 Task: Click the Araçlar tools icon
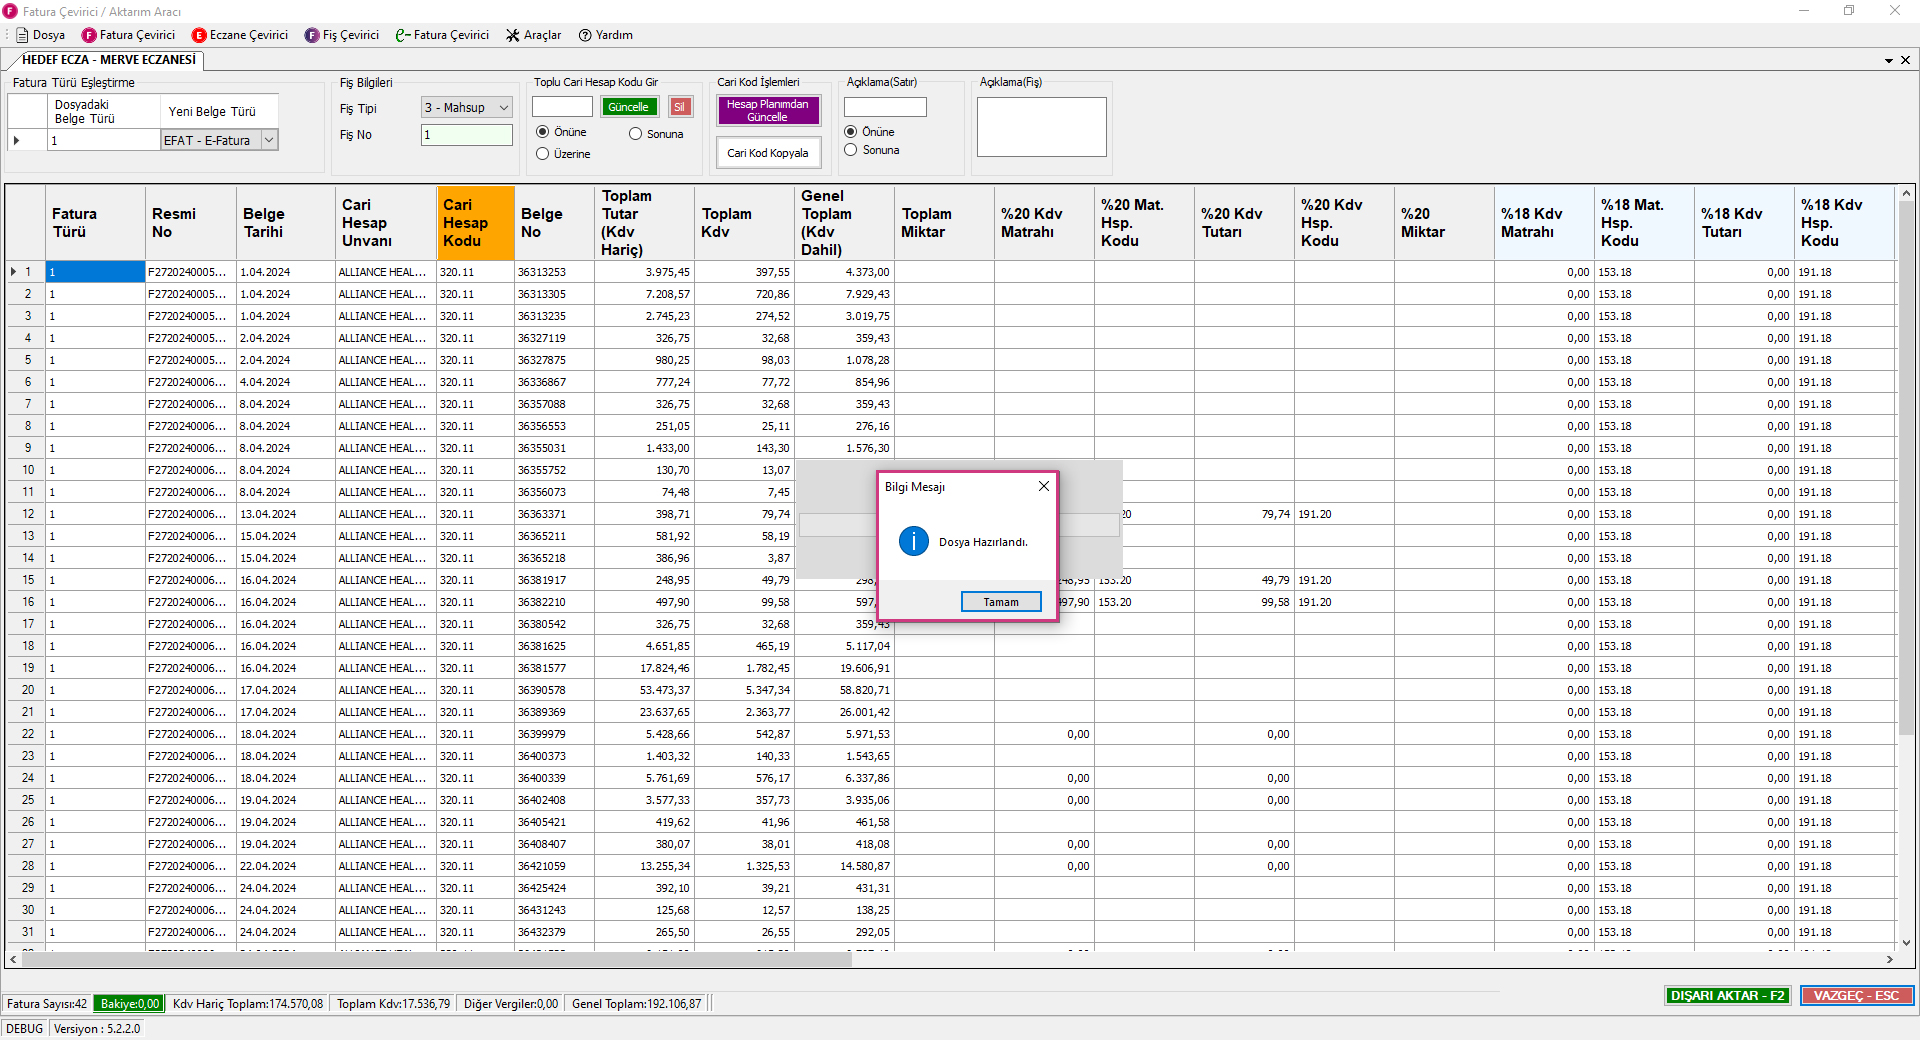pyautogui.click(x=513, y=35)
